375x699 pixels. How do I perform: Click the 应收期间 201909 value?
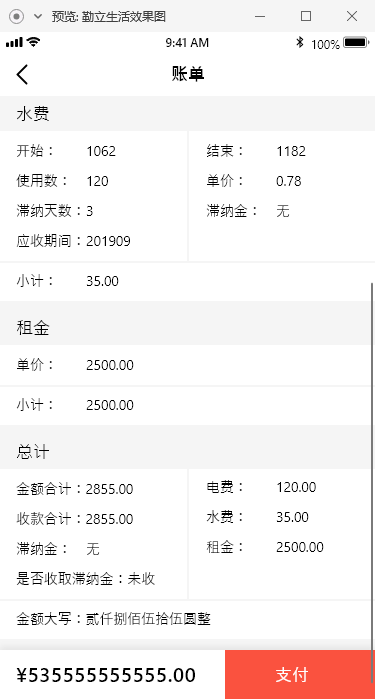click(108, 241)
